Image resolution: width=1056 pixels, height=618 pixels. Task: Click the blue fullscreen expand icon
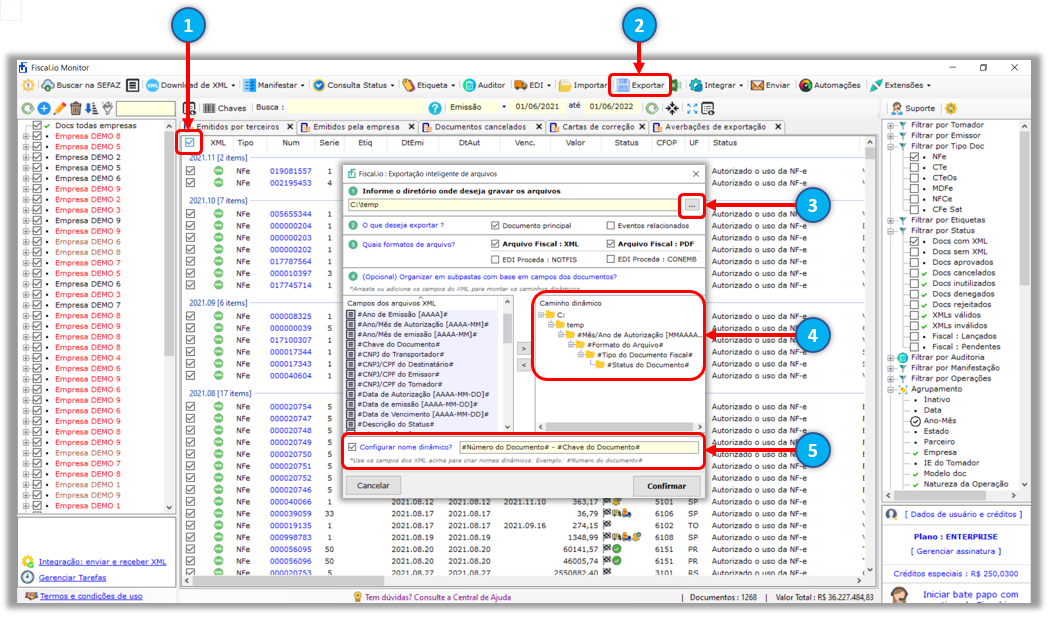[x=692, y=108]
